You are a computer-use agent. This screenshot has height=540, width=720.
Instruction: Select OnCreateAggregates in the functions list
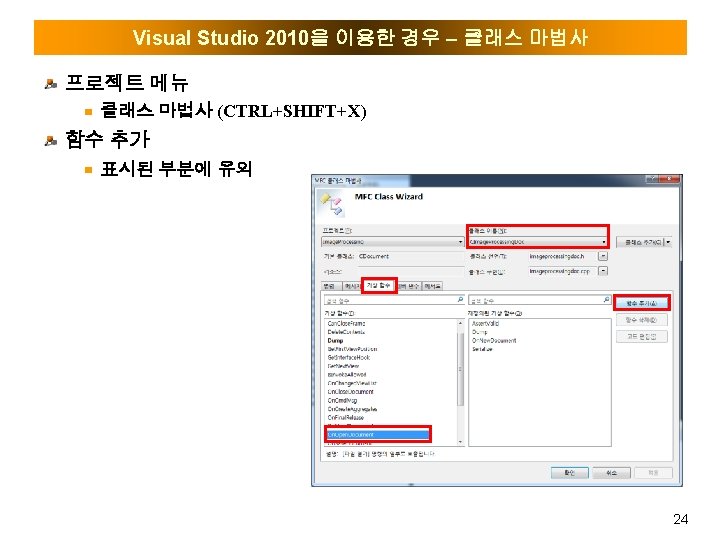[x=352, y=409]
